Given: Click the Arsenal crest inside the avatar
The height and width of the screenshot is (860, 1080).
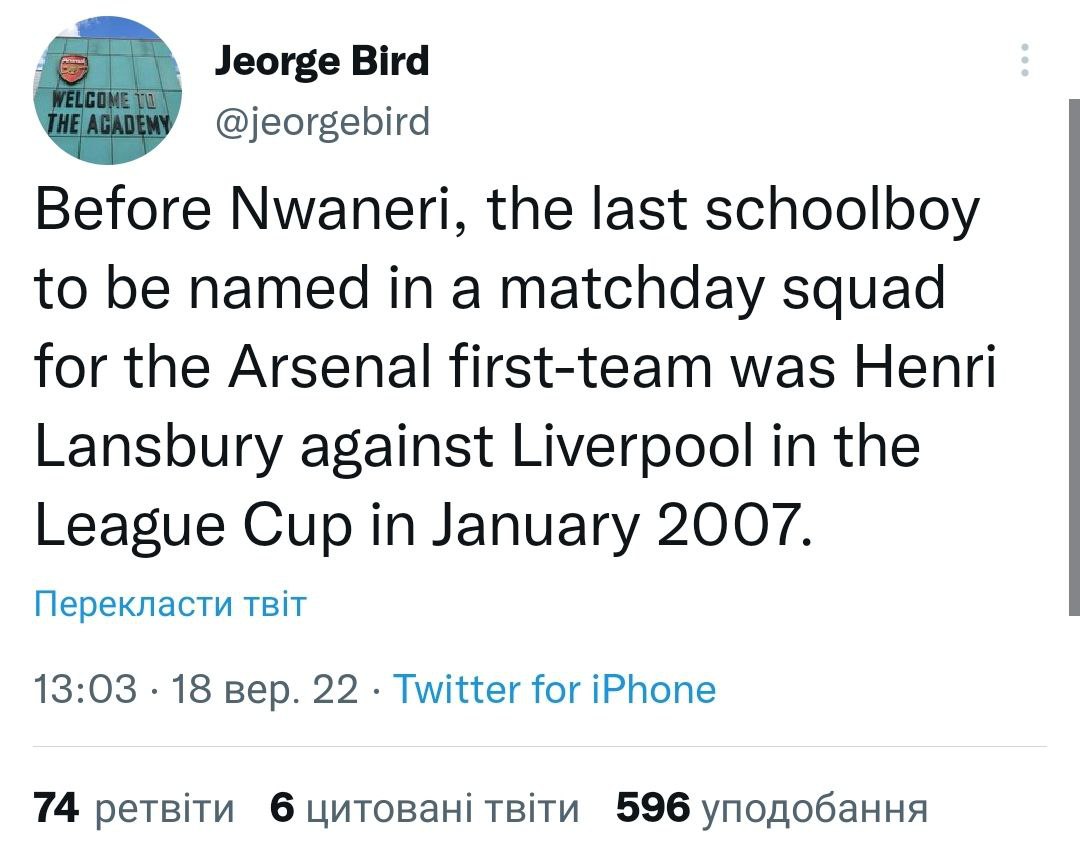Looking at the screenshot, I should coord(73,70).
